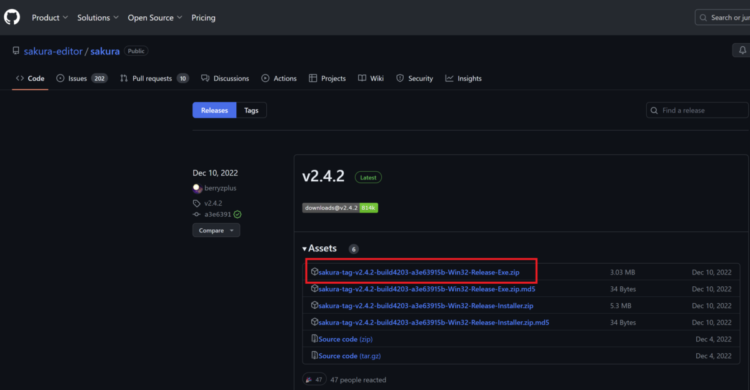Image resolution: width=750 pixels, height=390 pixels.
Task: Download Source code (tar.gz)
Action: [x=350, y=356]
